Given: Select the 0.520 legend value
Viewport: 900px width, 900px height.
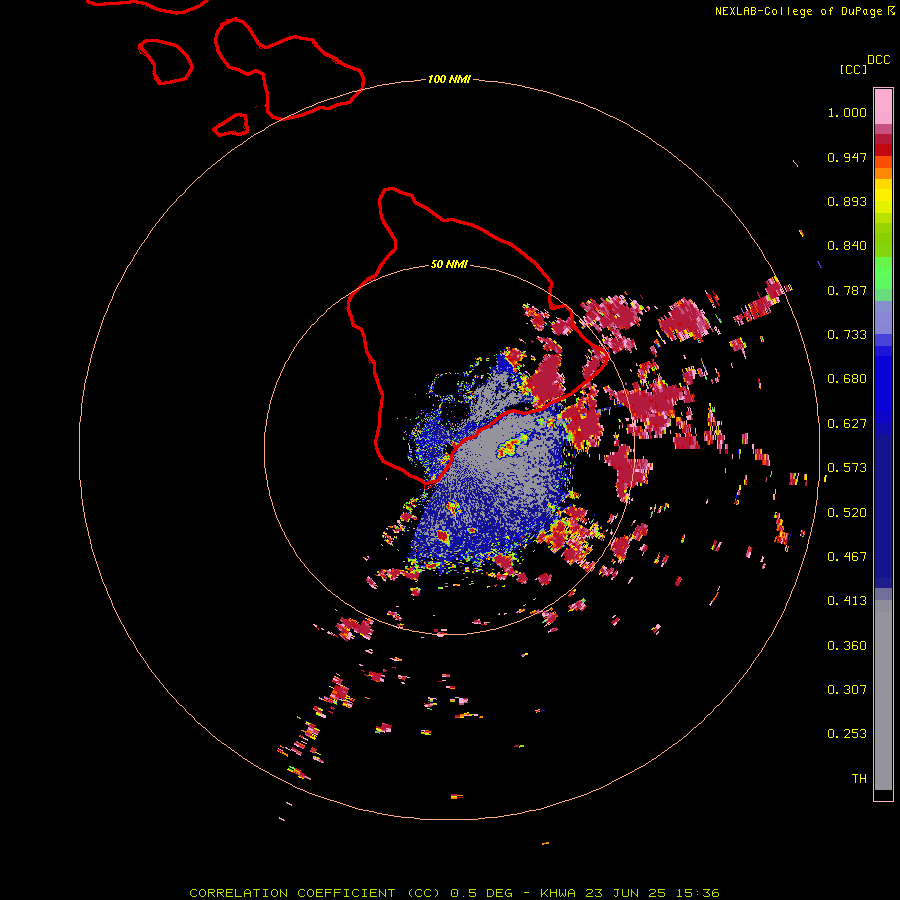Looking at the screenshot, I should coord(847,513).
